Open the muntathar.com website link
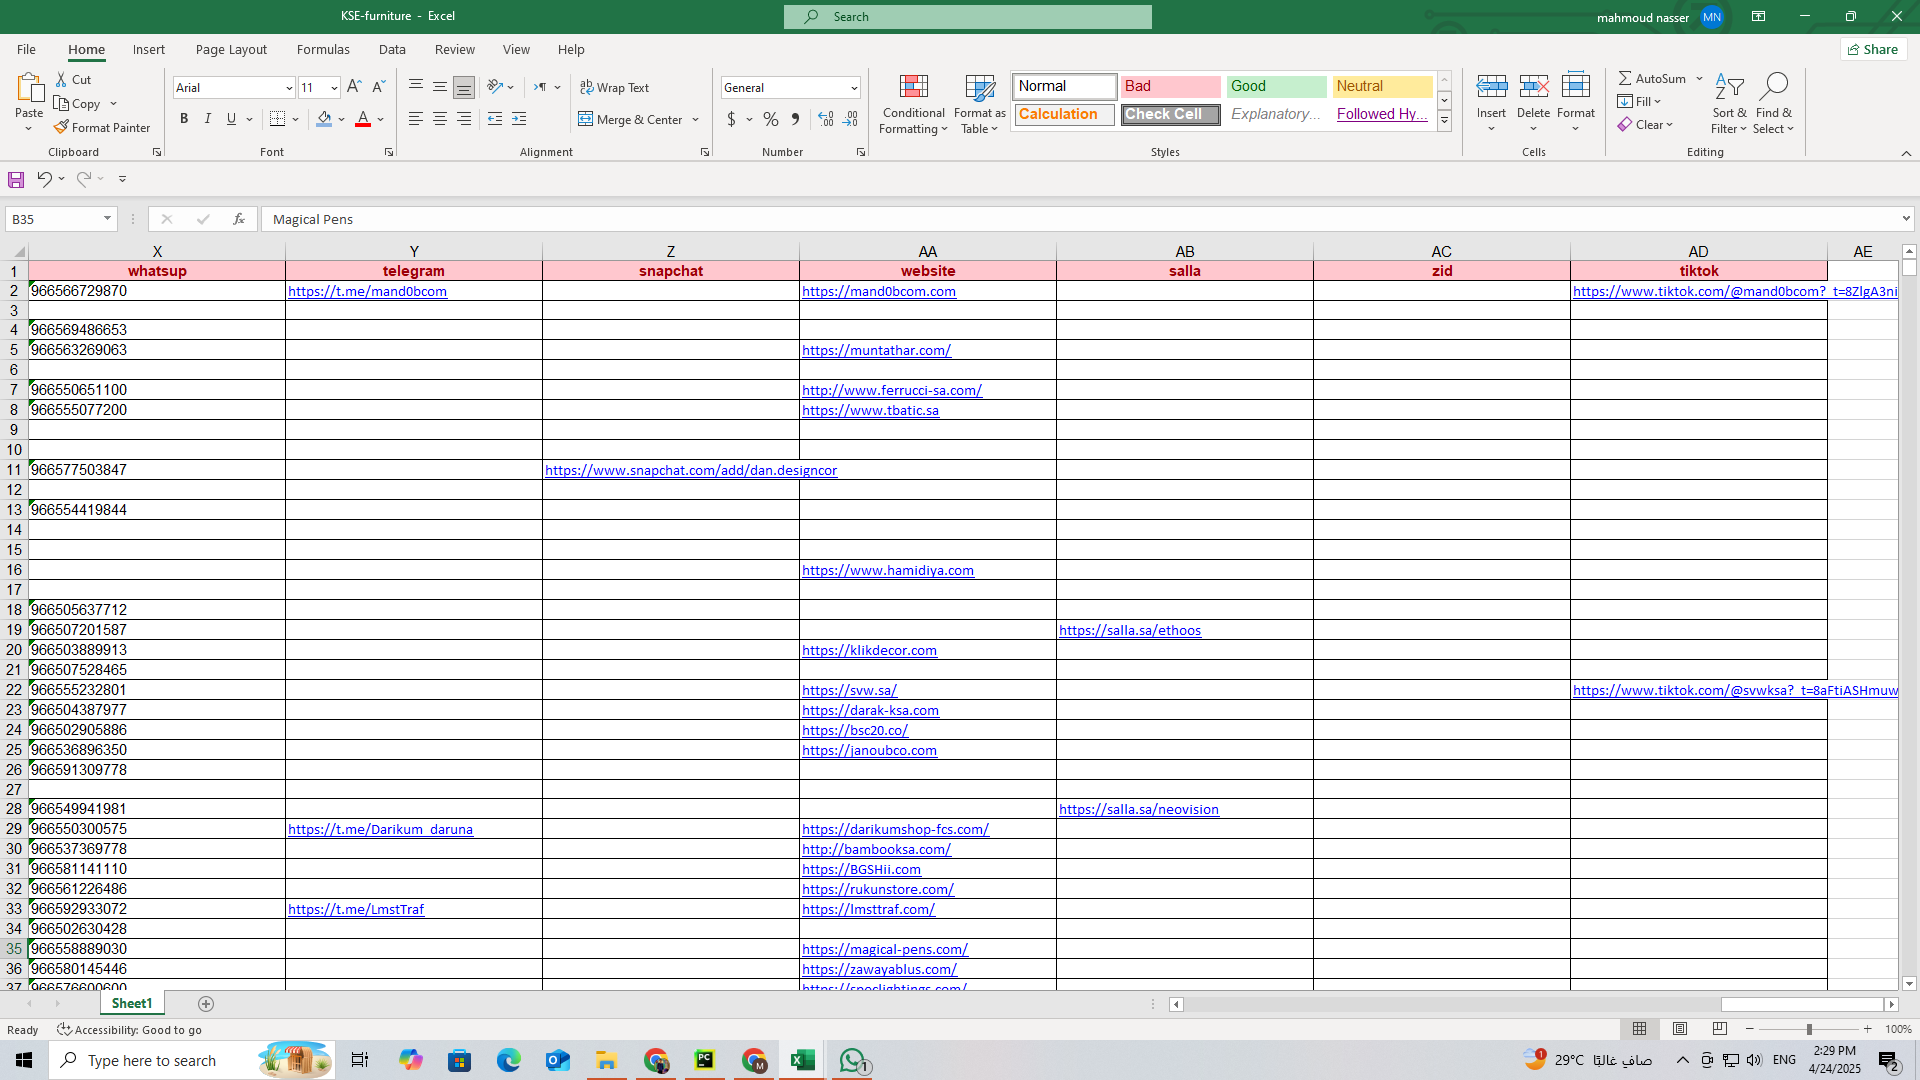Viewport: 1920px width, 1080px height. click(x=876, y=350)
